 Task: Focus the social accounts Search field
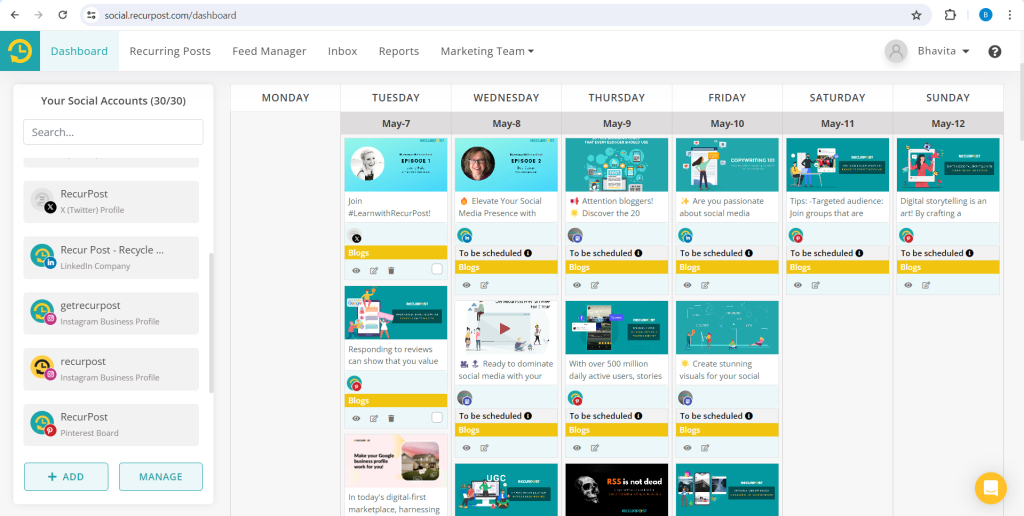pos(113,132)
